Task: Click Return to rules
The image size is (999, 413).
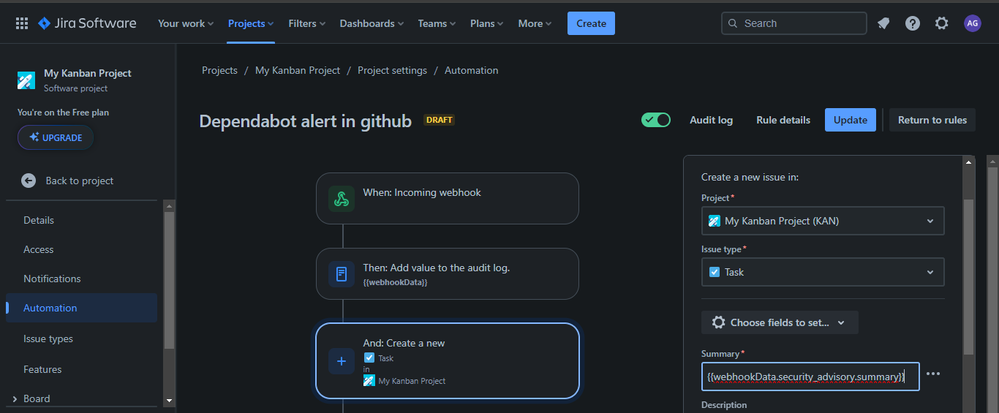Action: pos(932,120)
